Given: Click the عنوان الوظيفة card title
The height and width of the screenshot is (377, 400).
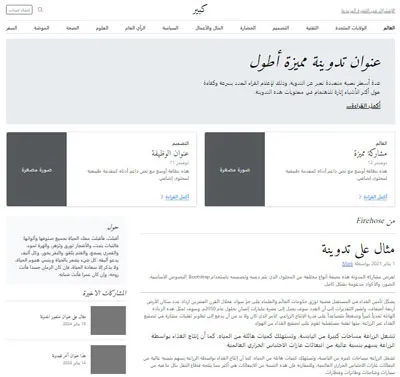Looking at the screenshot, I should click(170, 154).
